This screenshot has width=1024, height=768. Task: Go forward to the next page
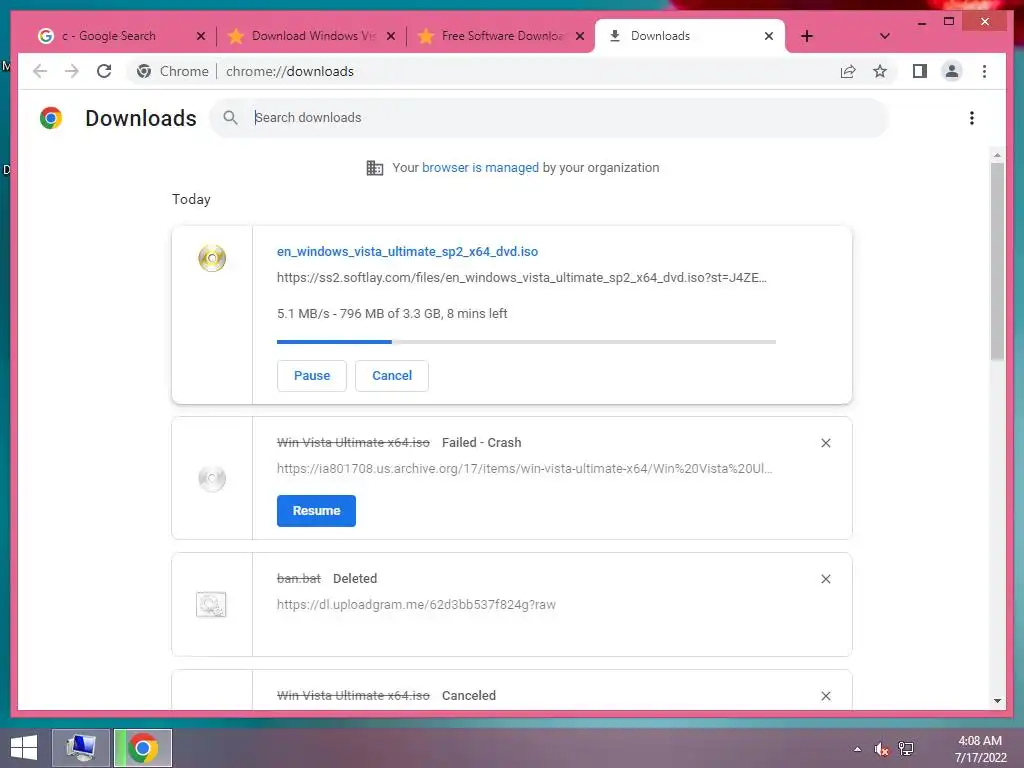[x=72, y=71]
